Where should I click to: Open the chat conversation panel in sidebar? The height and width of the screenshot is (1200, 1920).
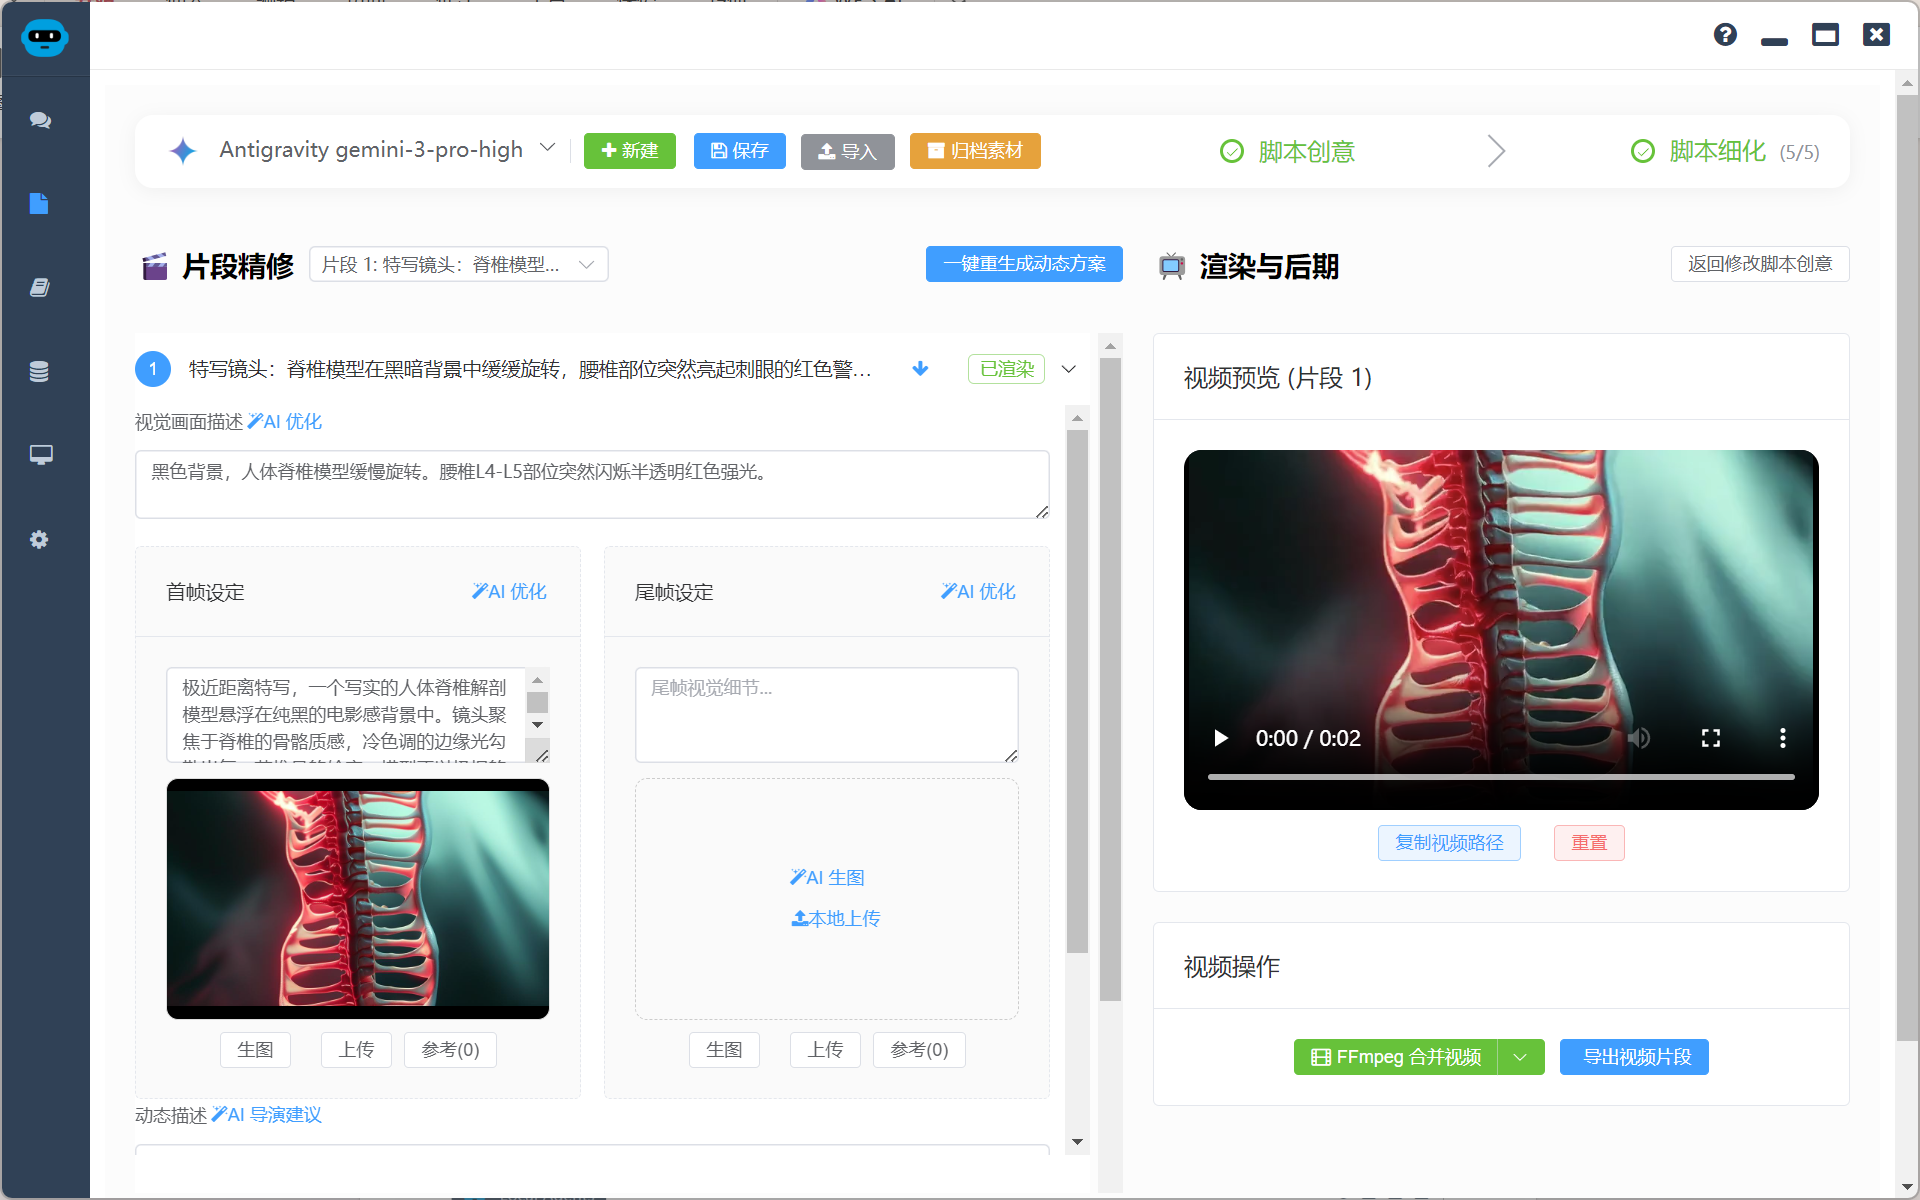coord(39,120)
